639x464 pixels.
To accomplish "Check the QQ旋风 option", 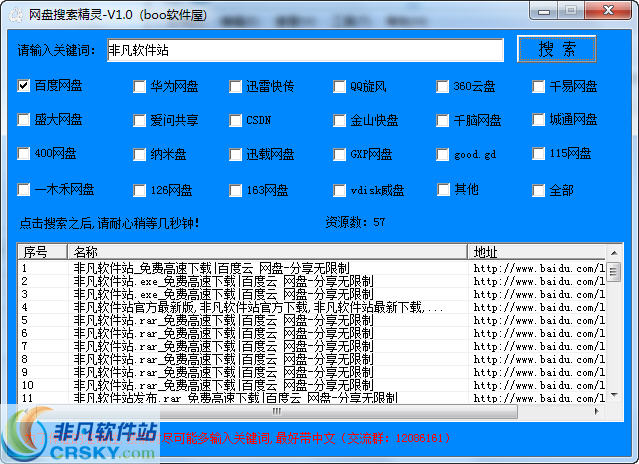I will 339,86.
